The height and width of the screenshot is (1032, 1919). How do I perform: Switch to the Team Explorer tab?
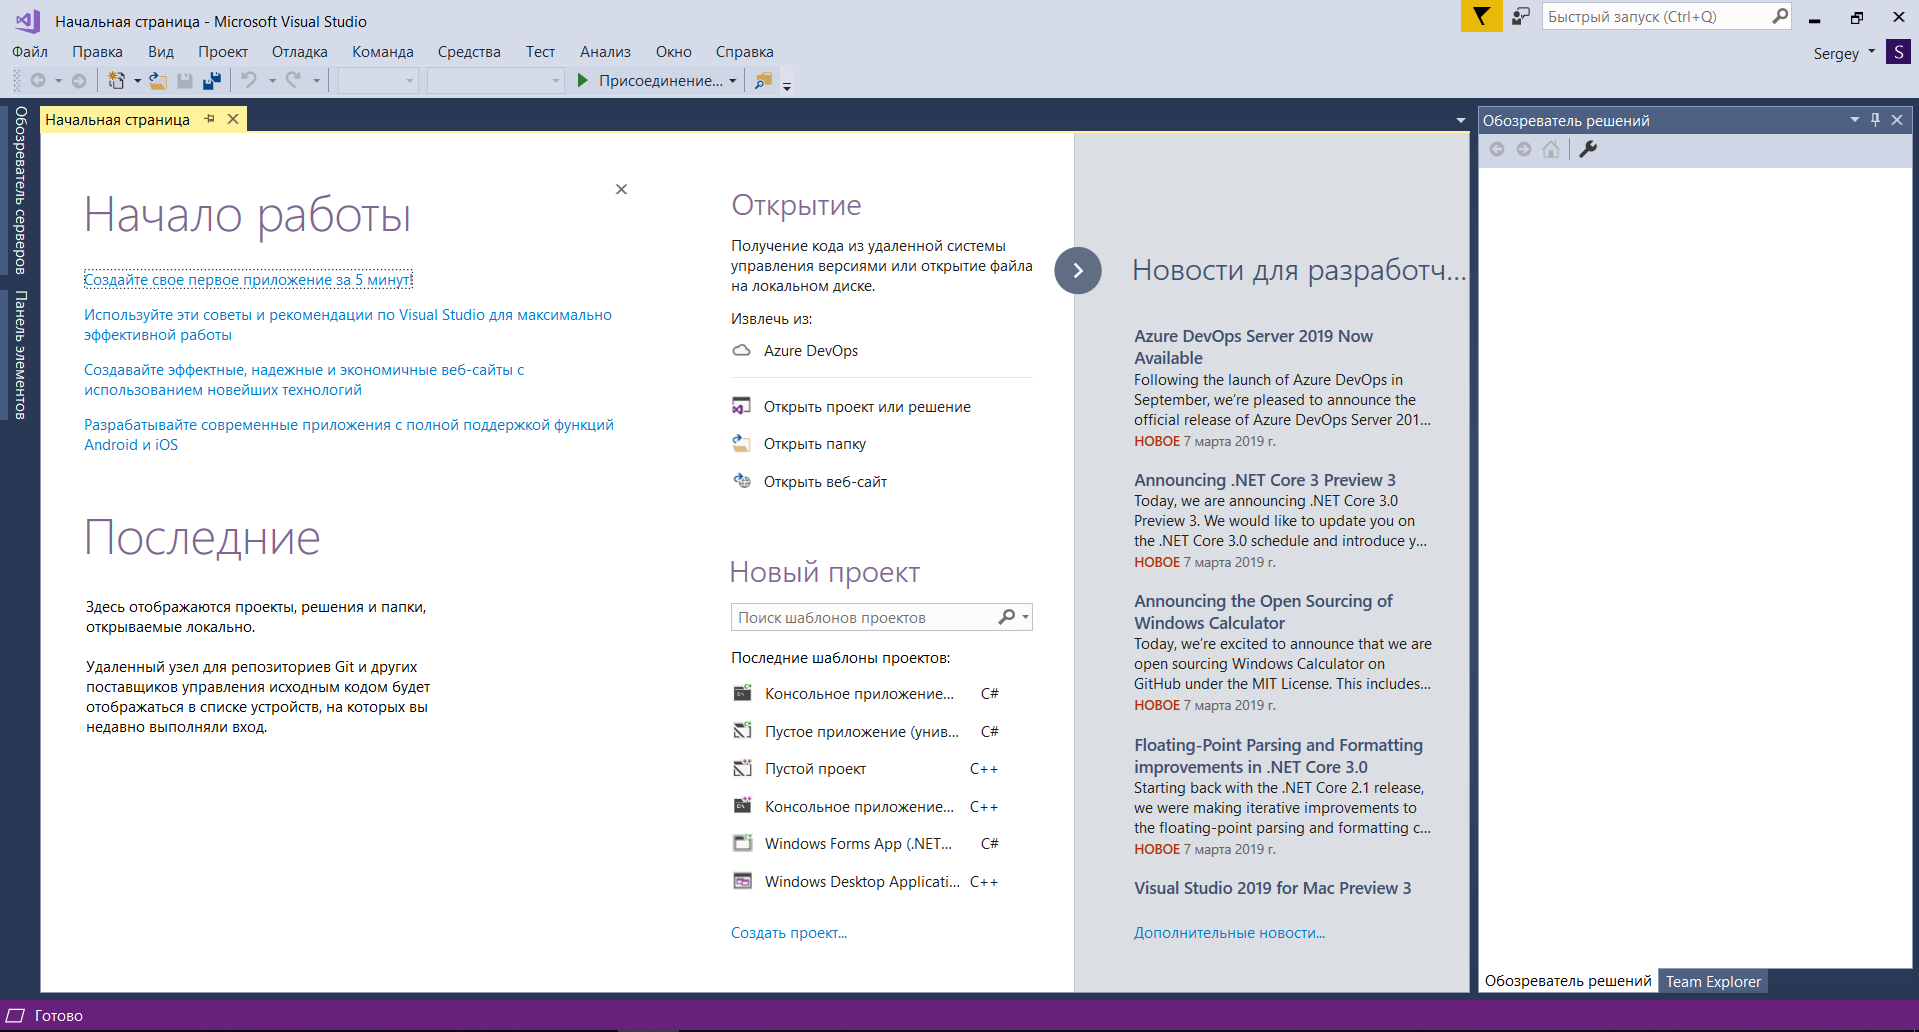coord(1713,981)
